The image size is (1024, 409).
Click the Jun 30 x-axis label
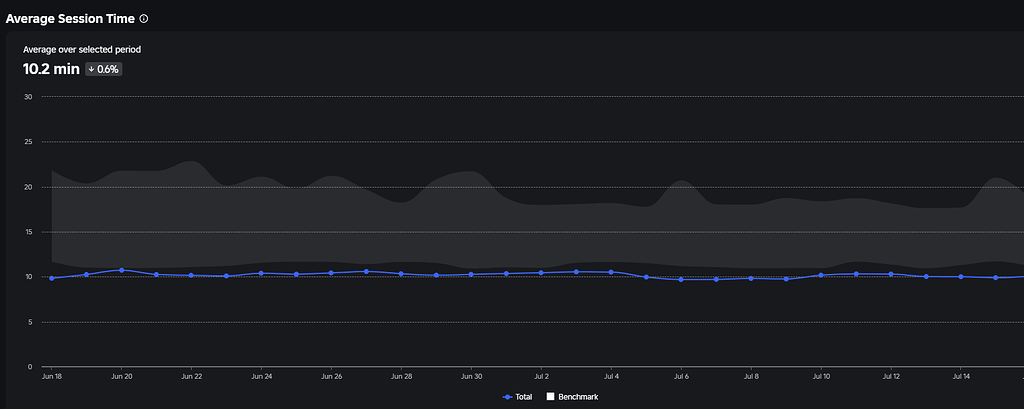[x=471, y=377]
